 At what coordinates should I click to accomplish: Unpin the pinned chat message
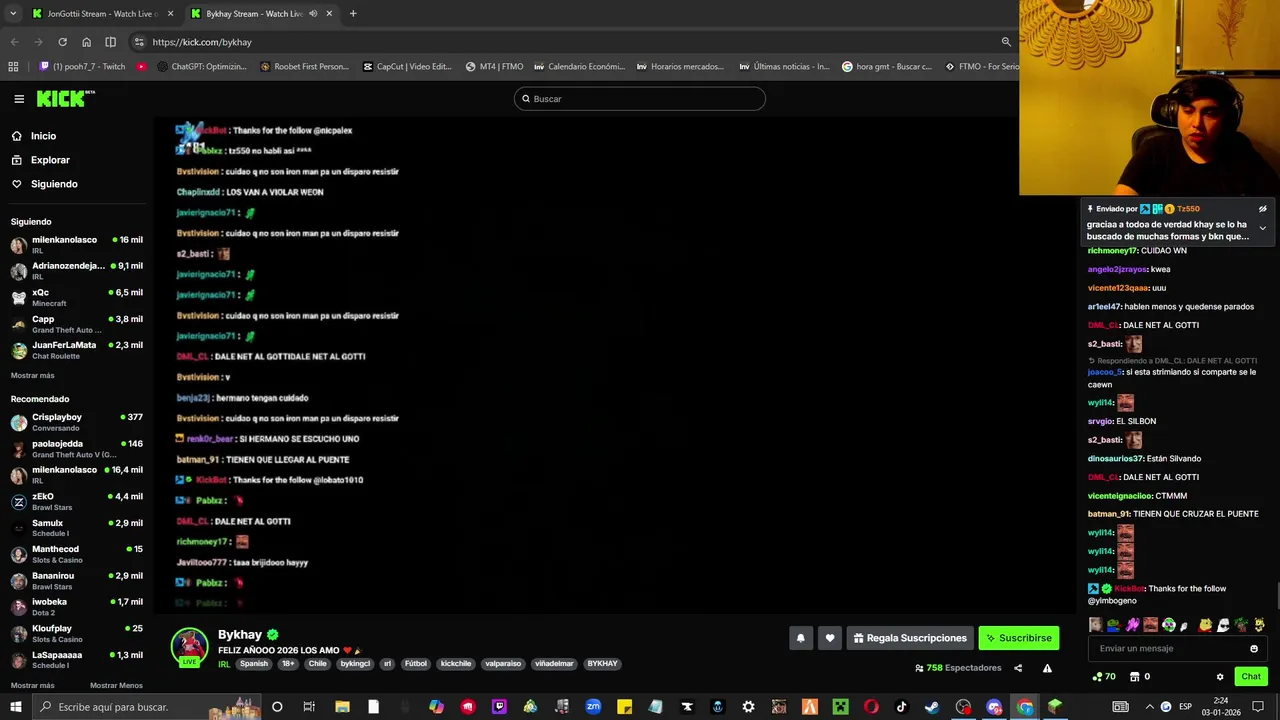click(x=1262, y=209)
